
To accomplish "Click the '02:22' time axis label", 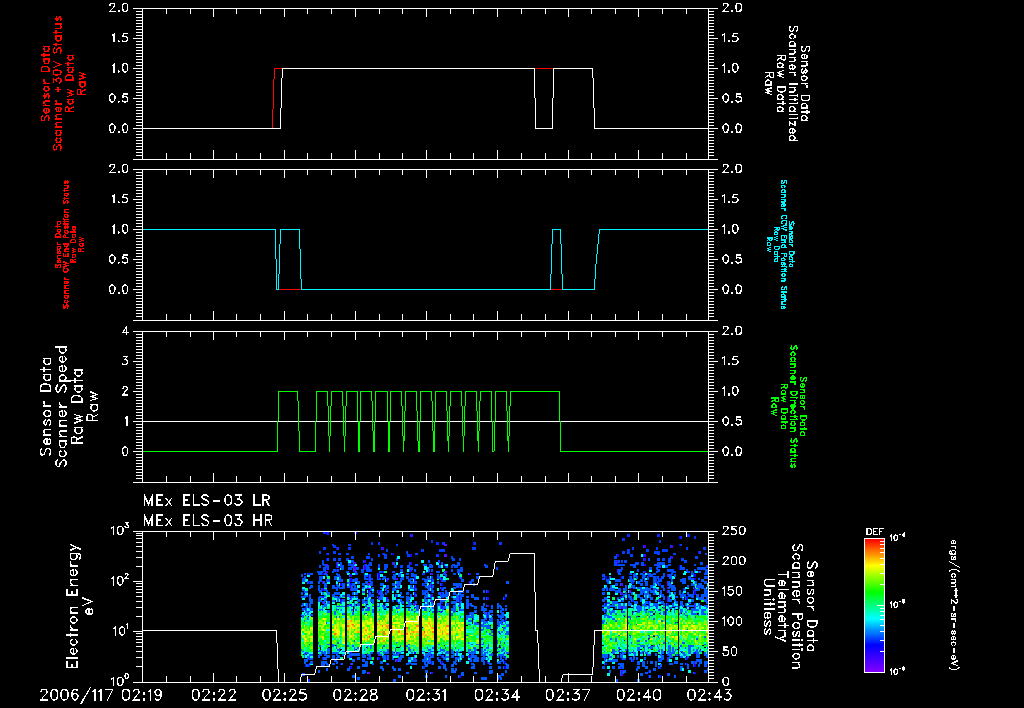I will [x=213, y=695].
